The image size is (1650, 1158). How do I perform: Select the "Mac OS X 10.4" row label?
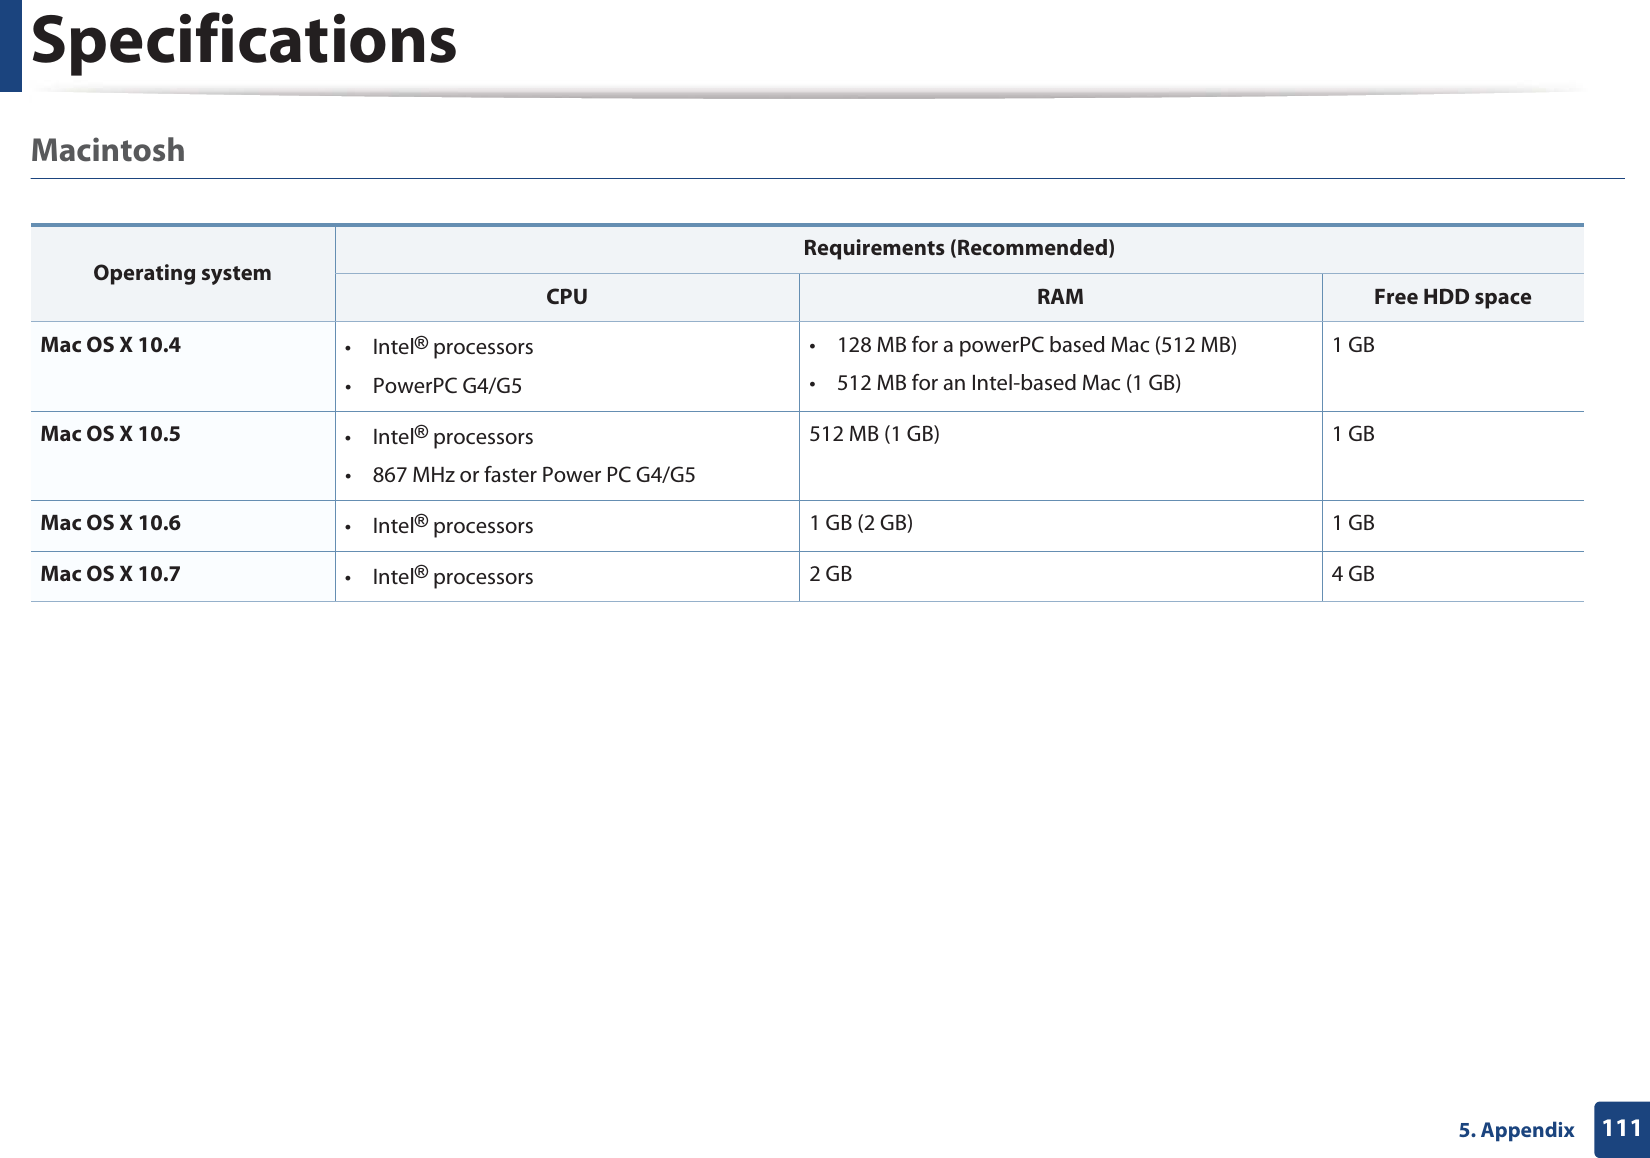[x=110, y=345]
